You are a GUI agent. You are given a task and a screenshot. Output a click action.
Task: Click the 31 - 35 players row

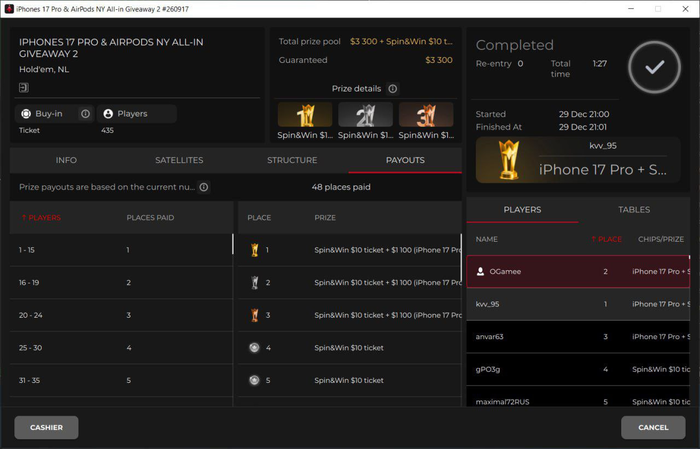point(121,380)
